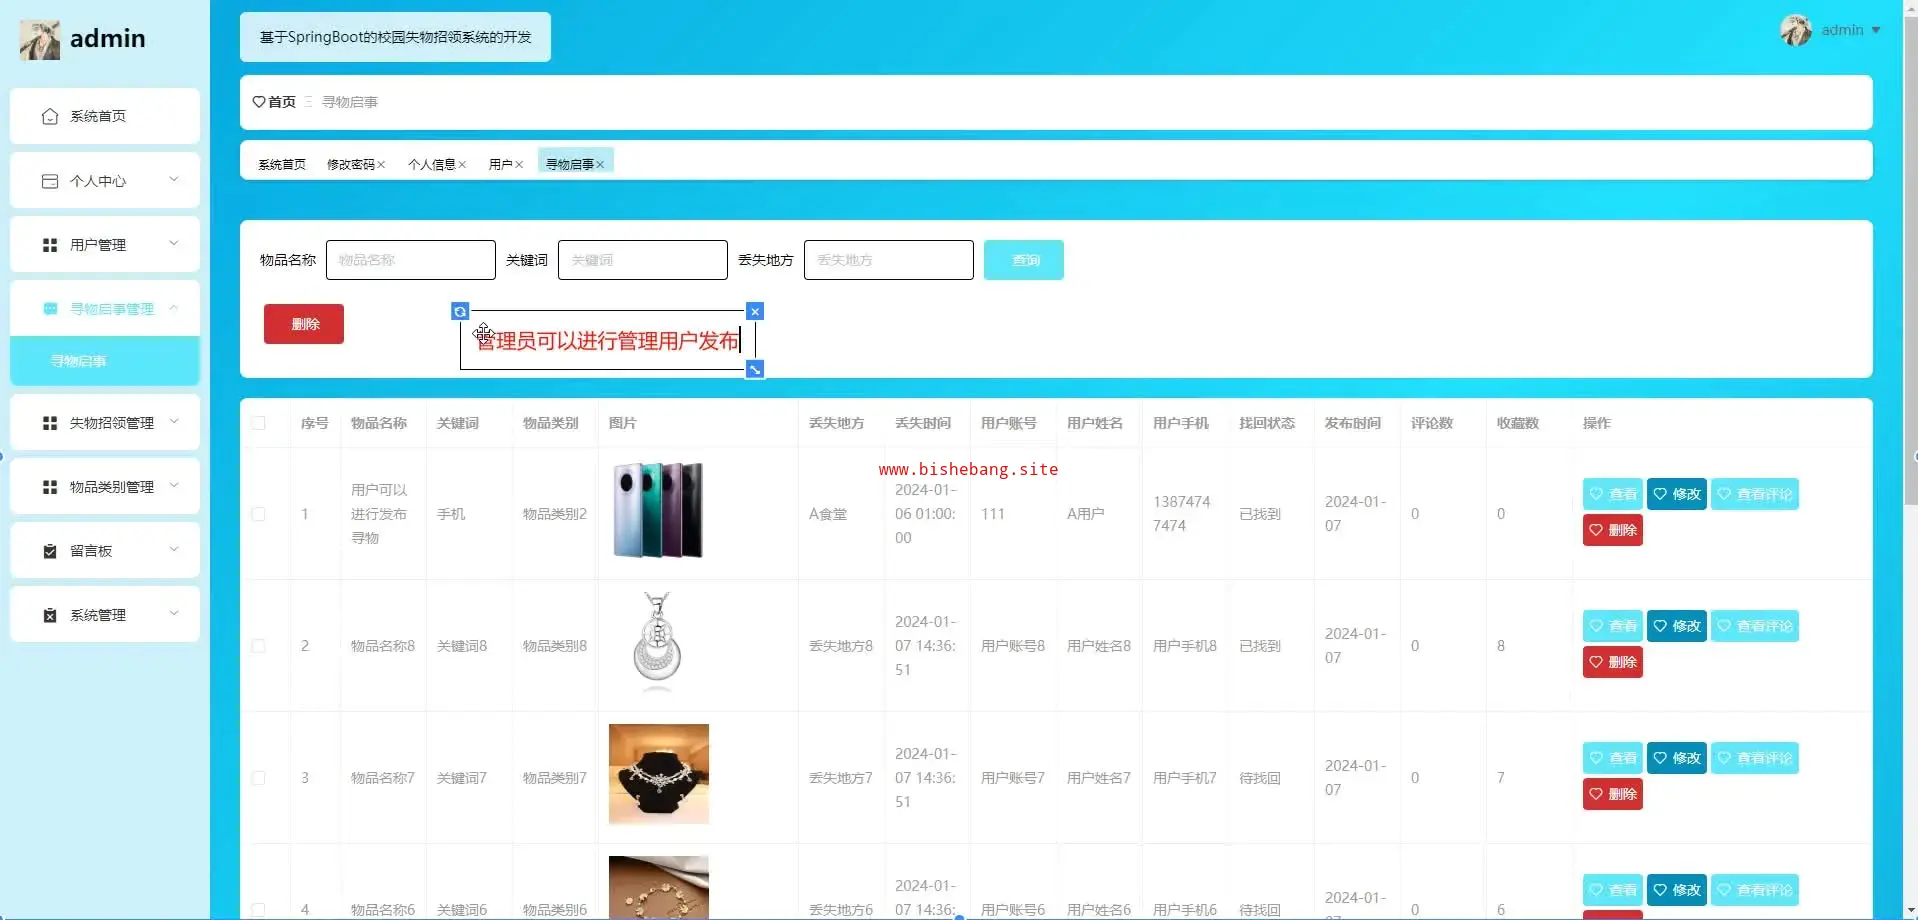Switch to the 用户 tab

tap(500, 165)
